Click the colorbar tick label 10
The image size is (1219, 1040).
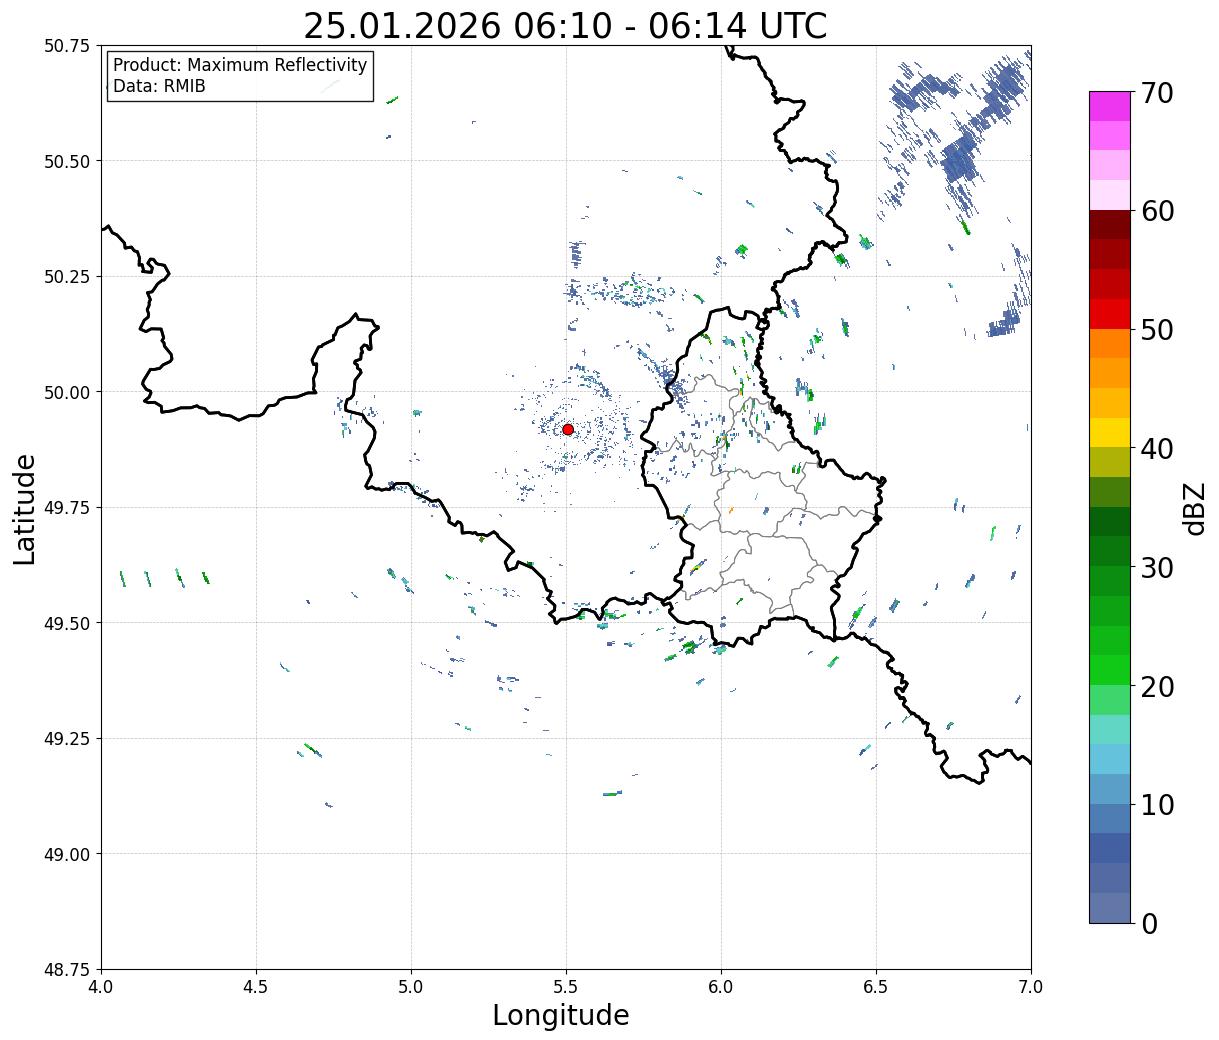1157,804
